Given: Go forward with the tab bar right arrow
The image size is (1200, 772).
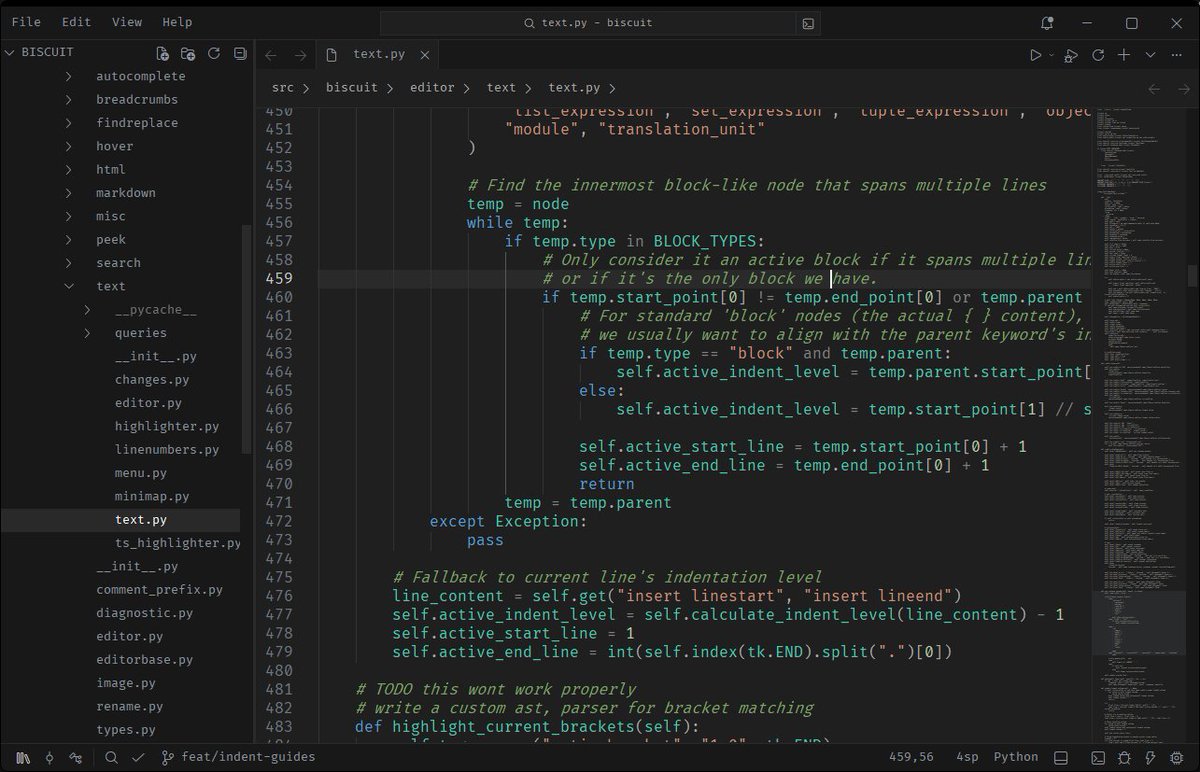Looking at the screenshot, I should pyautogui.click(x=300, y=55).
